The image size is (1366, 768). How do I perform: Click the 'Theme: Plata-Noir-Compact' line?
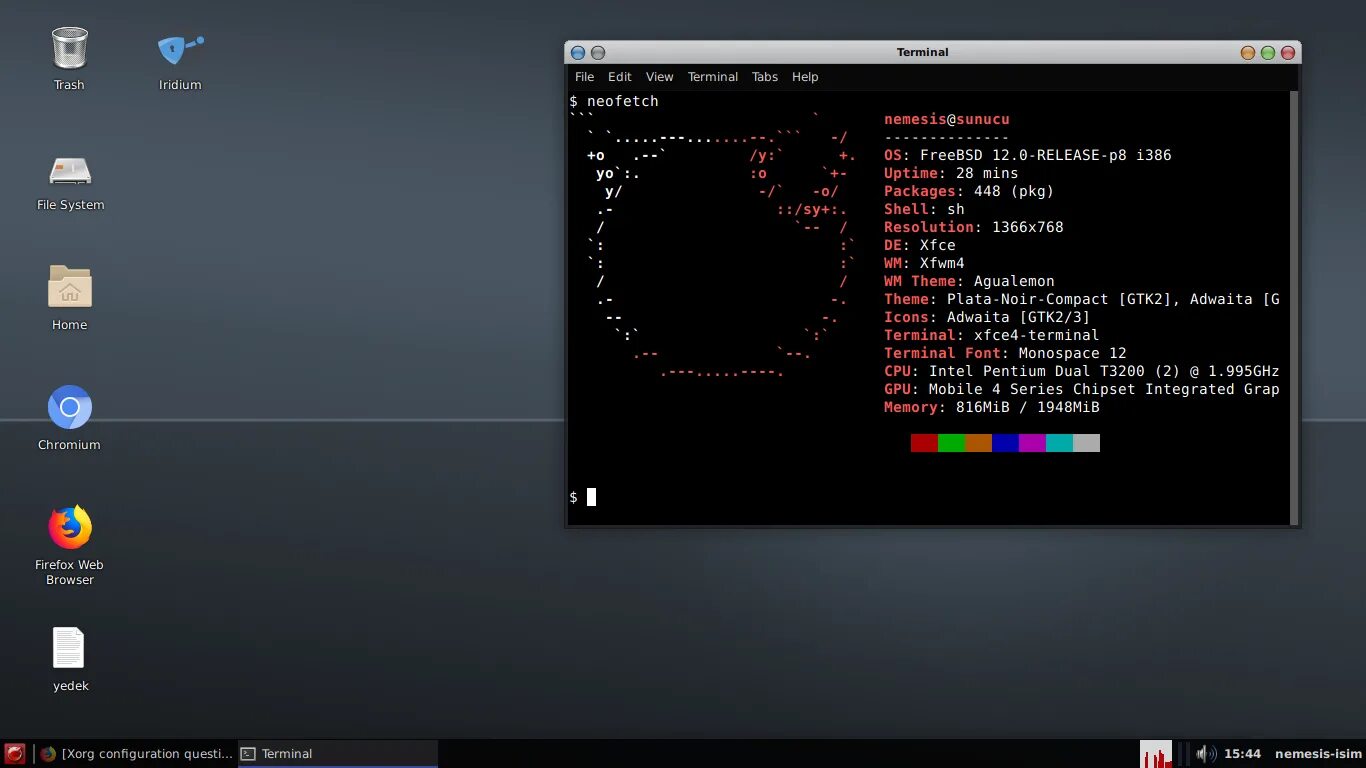[x=1082, y=299]
